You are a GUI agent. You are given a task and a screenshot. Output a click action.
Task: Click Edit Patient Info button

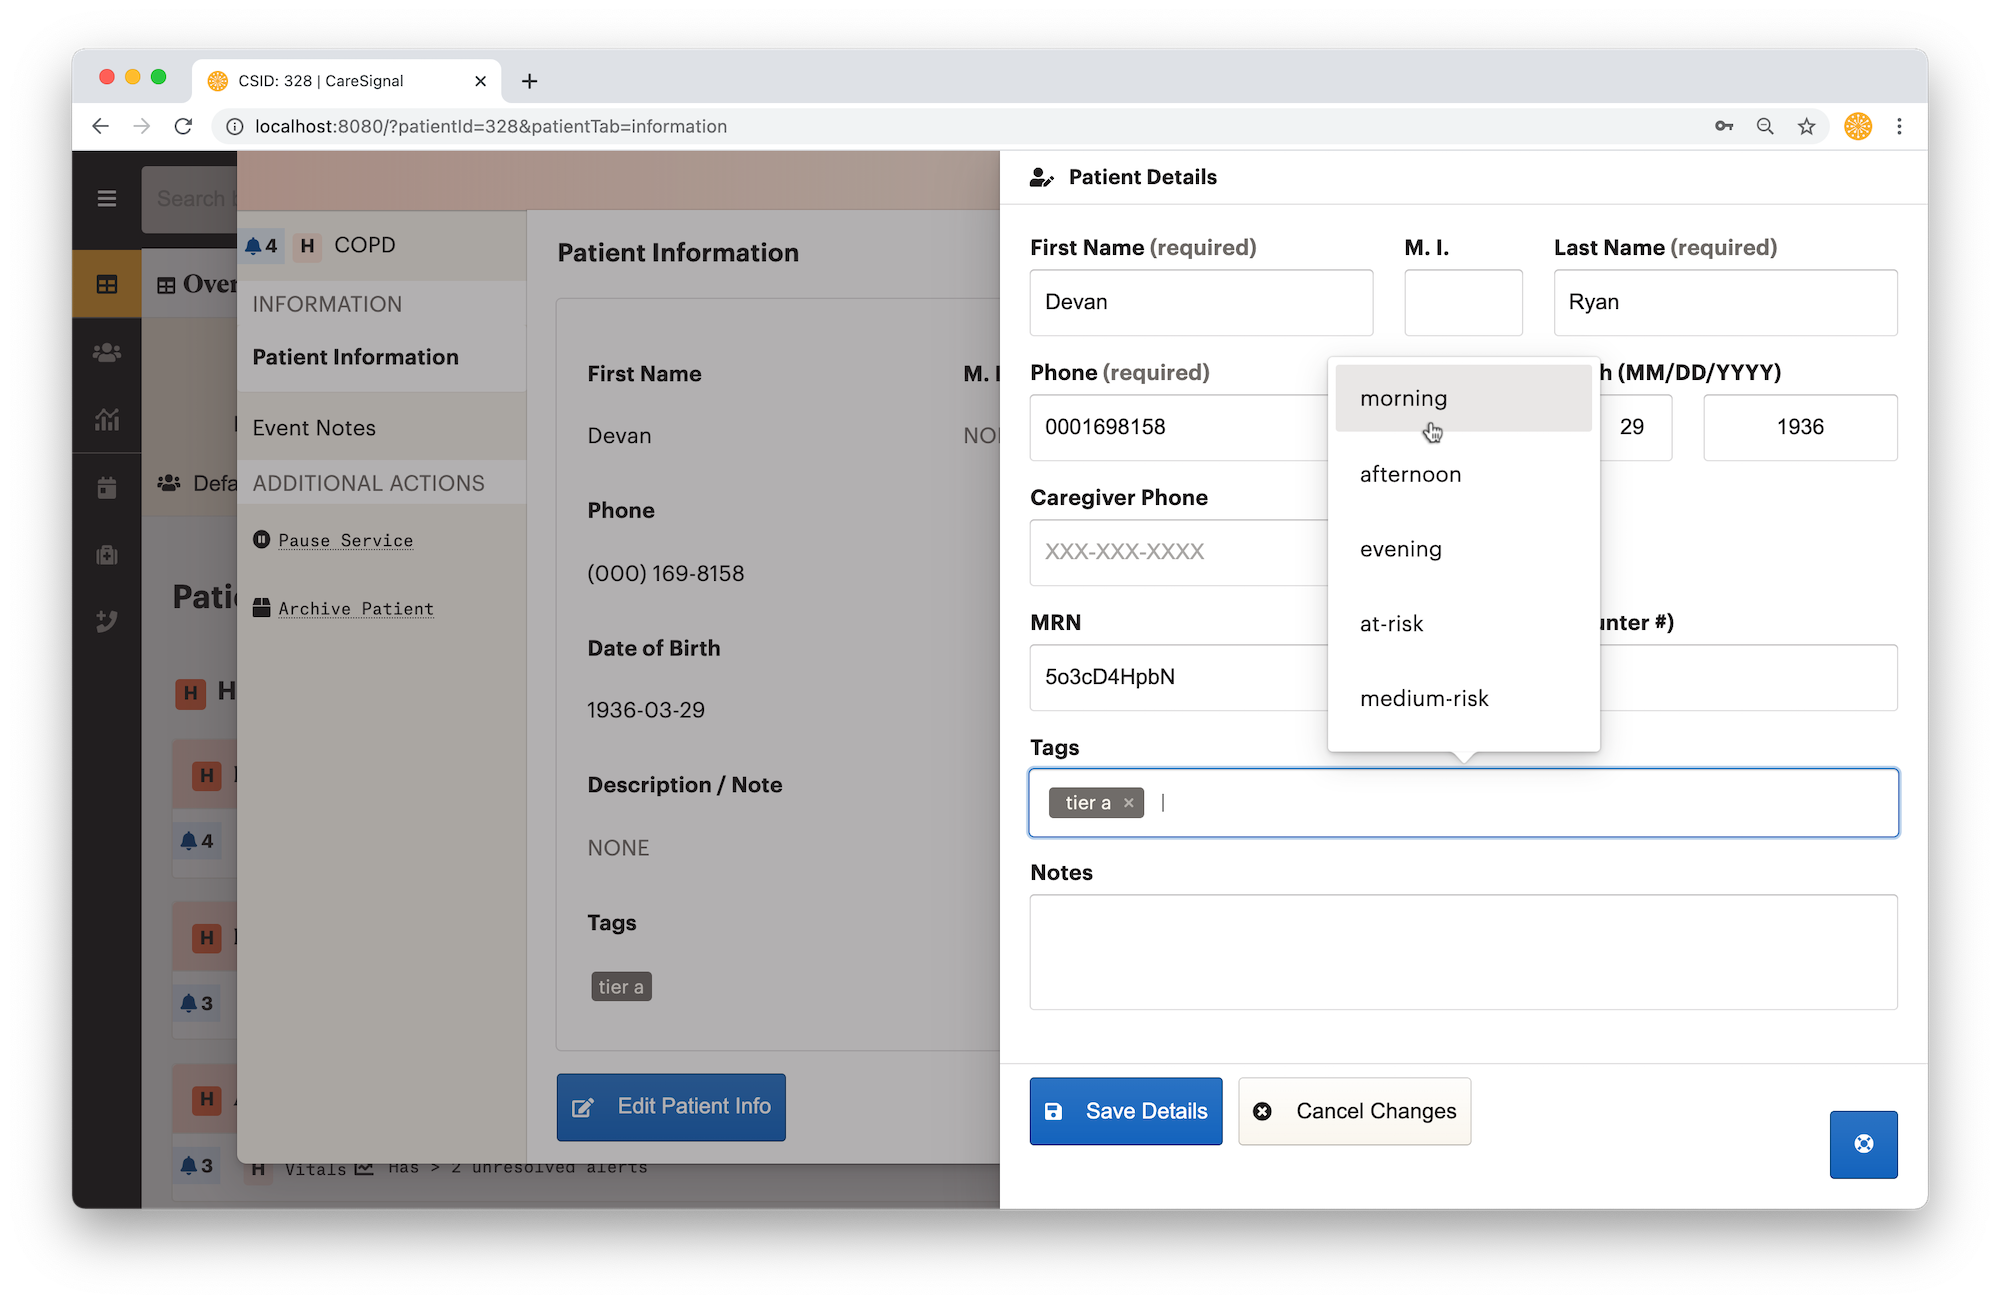click(671, 1107)
